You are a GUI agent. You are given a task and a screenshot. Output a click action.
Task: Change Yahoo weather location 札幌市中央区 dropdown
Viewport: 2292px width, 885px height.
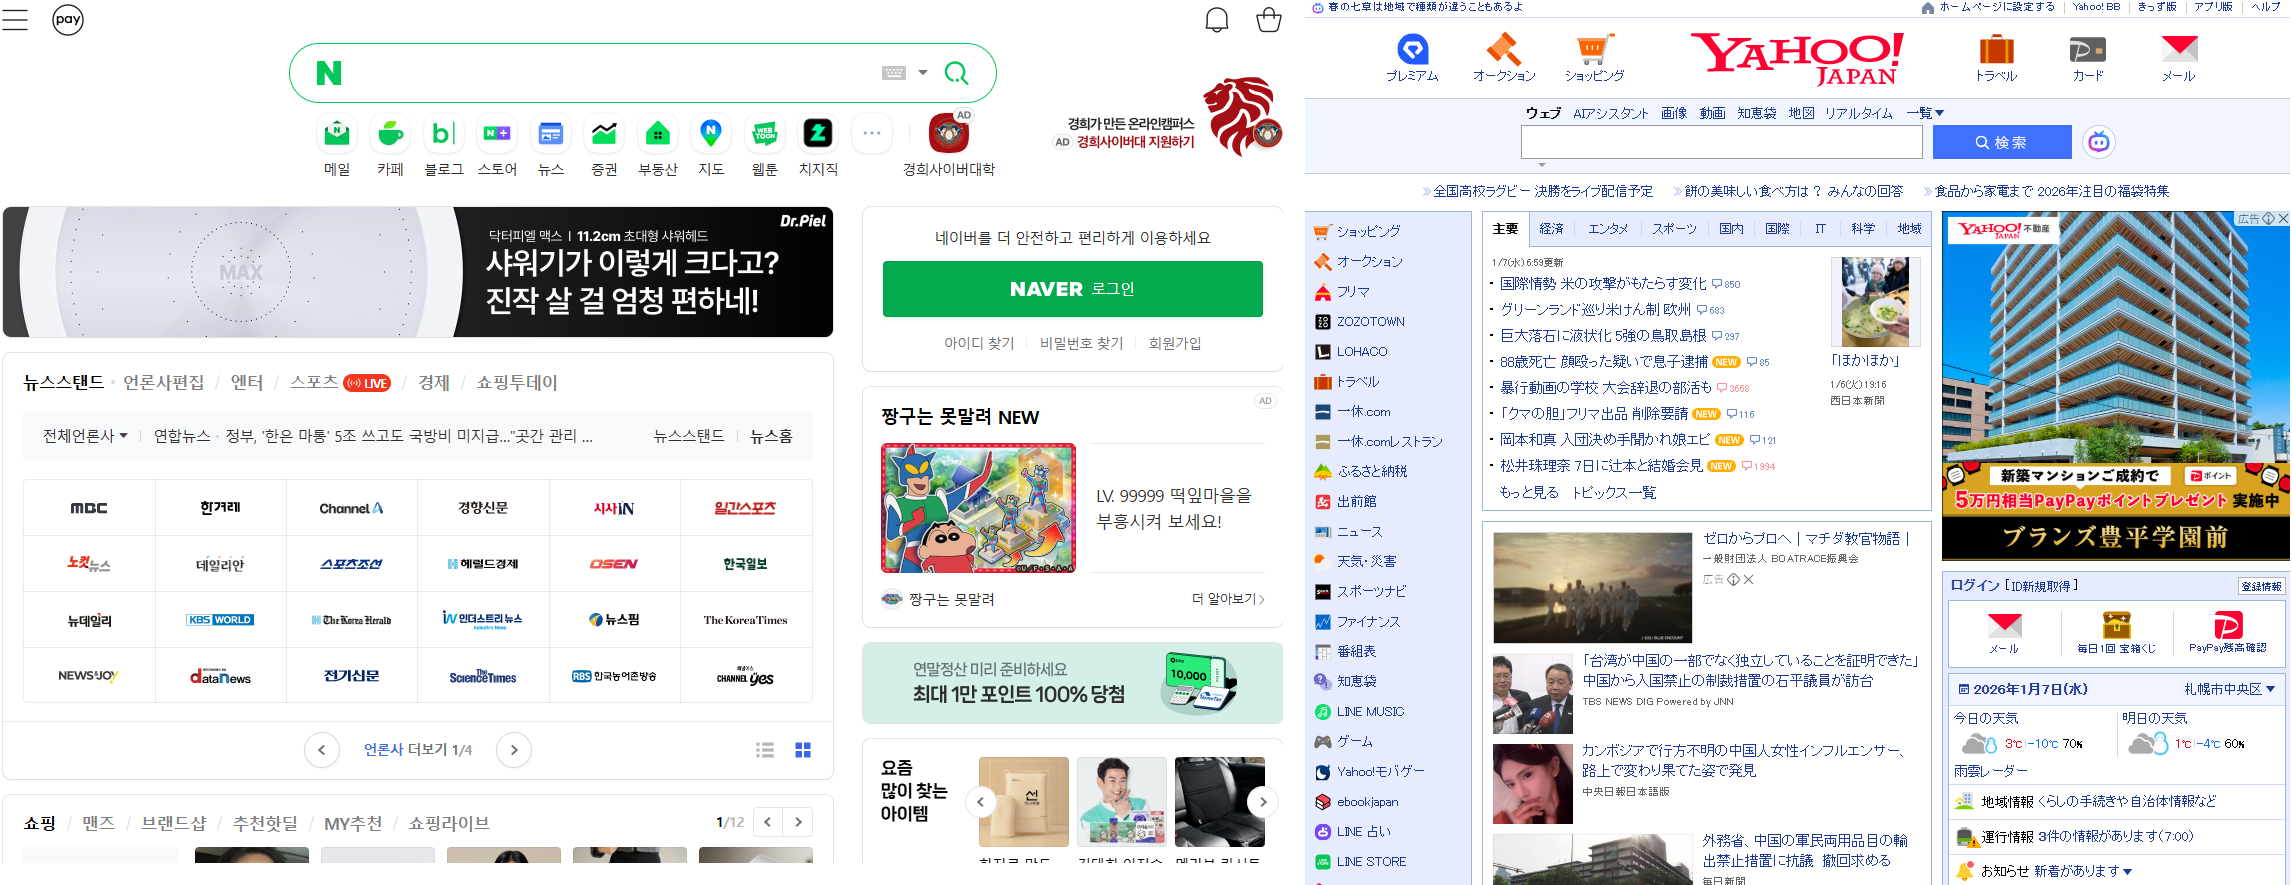coord(2230,689)
